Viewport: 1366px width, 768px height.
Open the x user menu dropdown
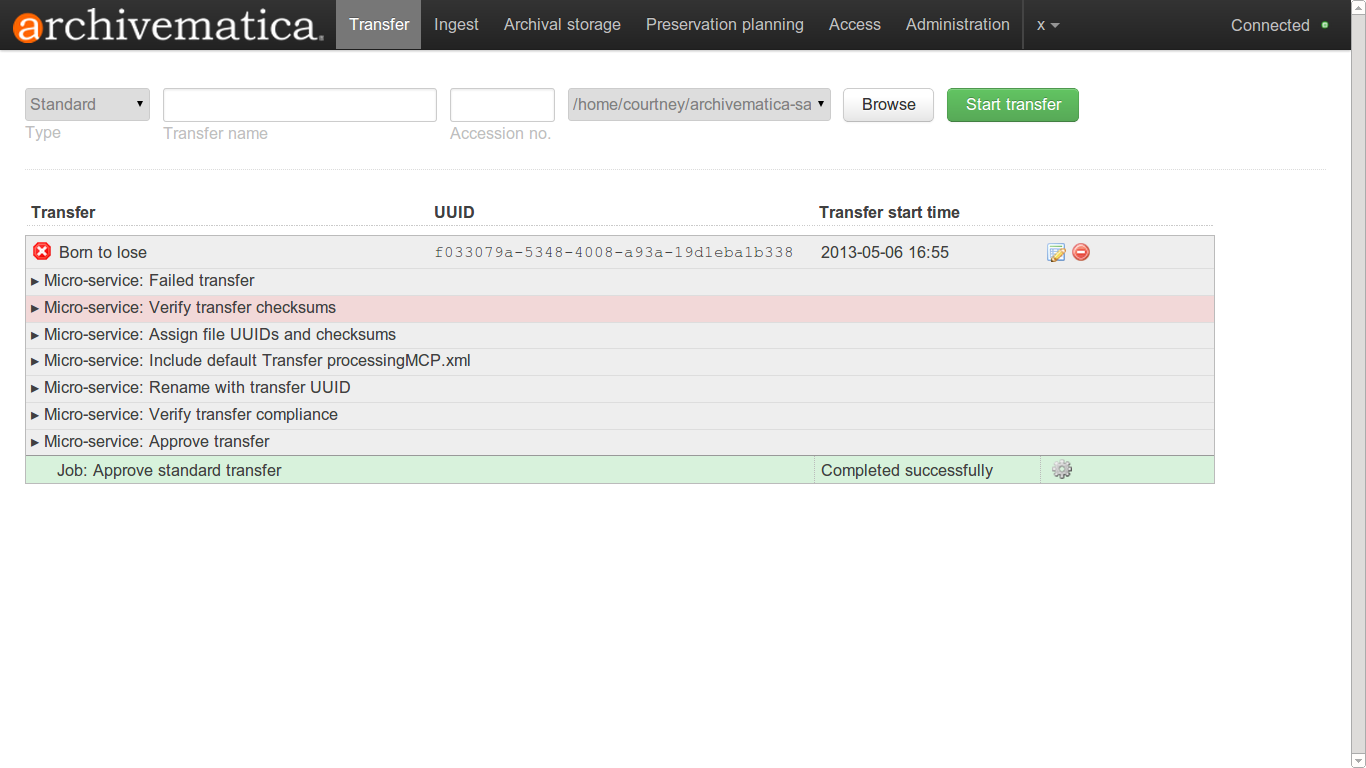pyautogui.click(x=1047, y=25)
